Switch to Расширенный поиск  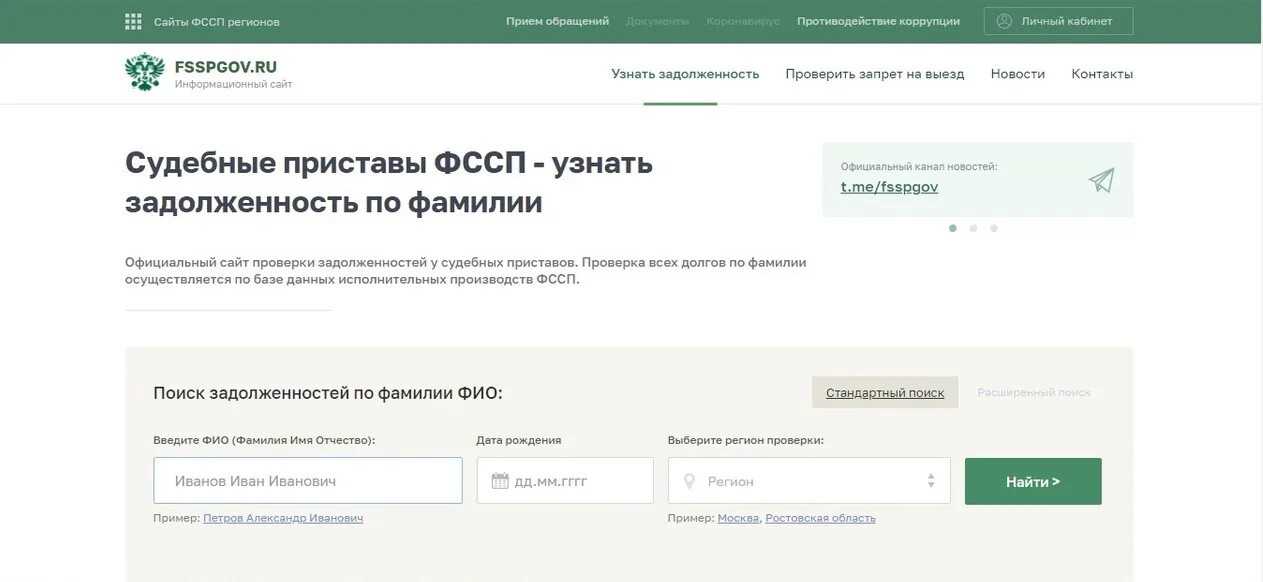pyautogui.click(x=1034, y=393)
